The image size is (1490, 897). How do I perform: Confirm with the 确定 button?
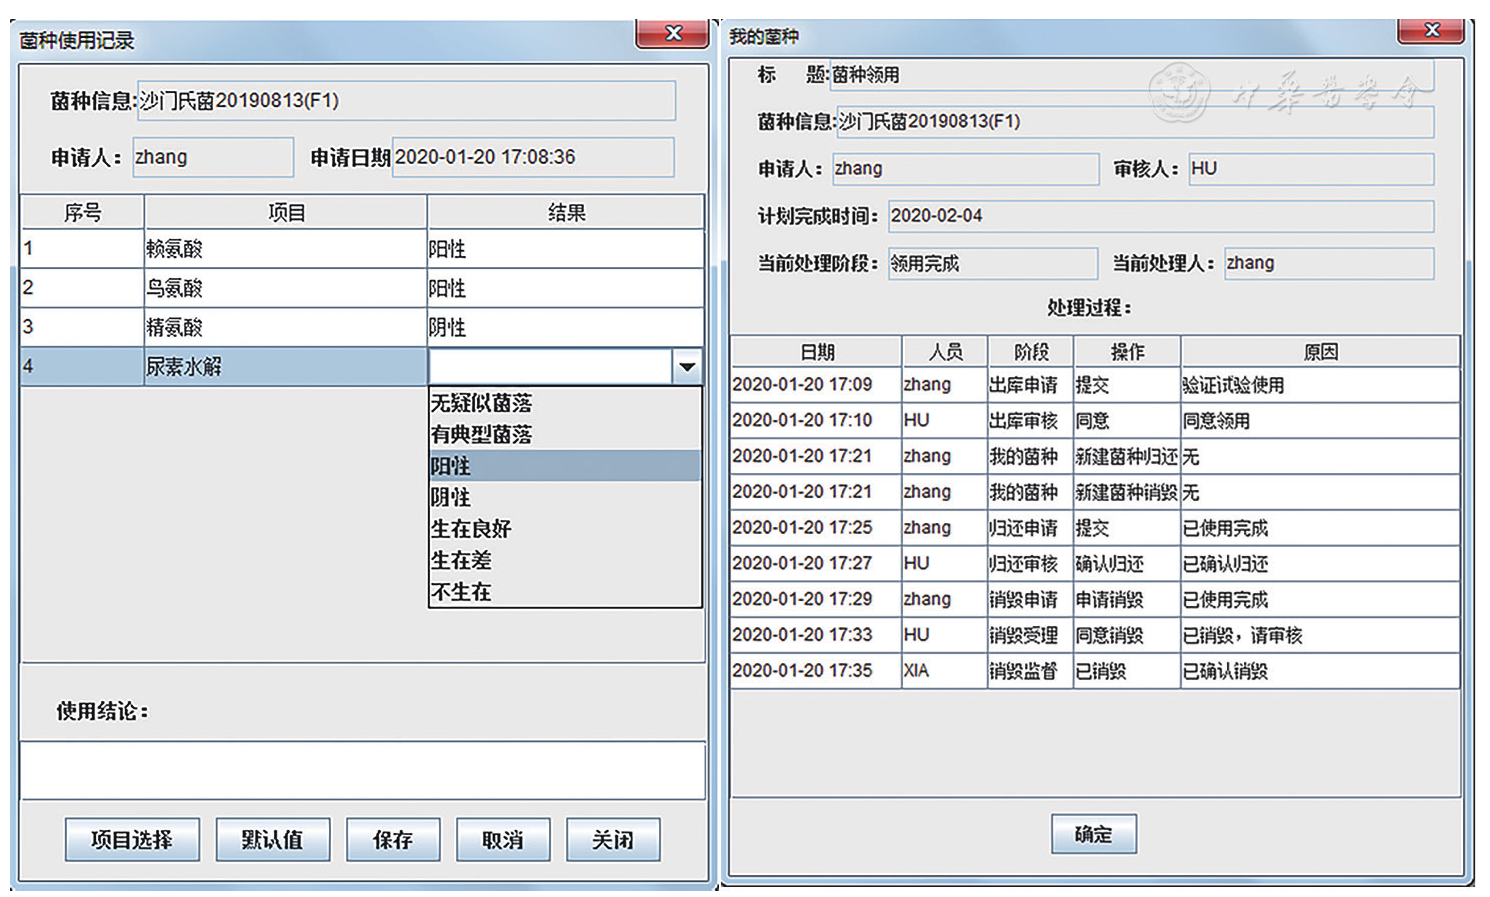[x=1093, y=834]
